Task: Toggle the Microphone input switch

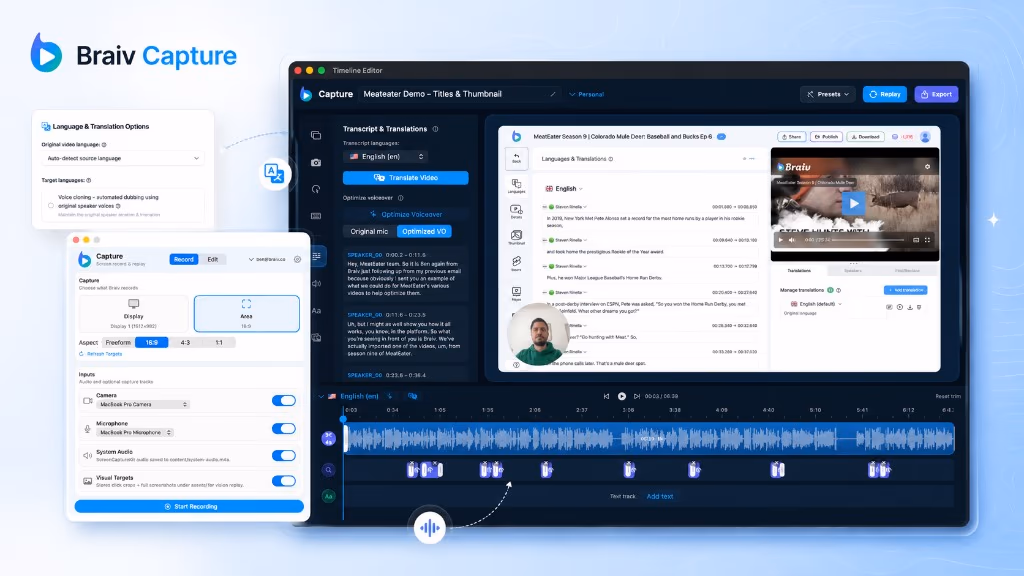Action: 283,428
